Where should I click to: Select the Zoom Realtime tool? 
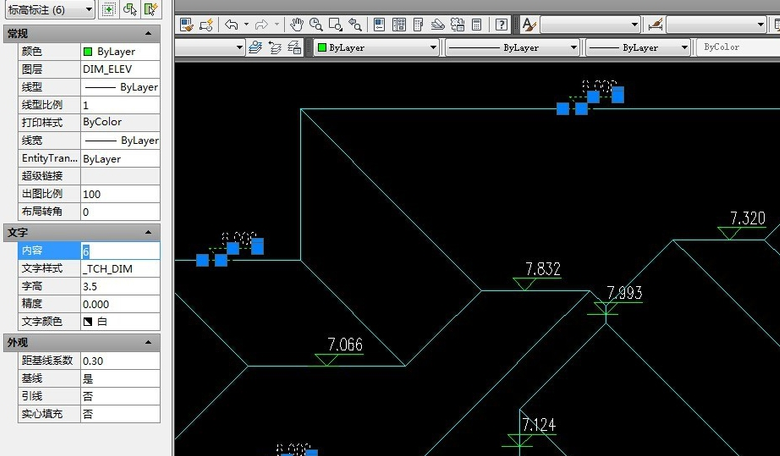316,24
